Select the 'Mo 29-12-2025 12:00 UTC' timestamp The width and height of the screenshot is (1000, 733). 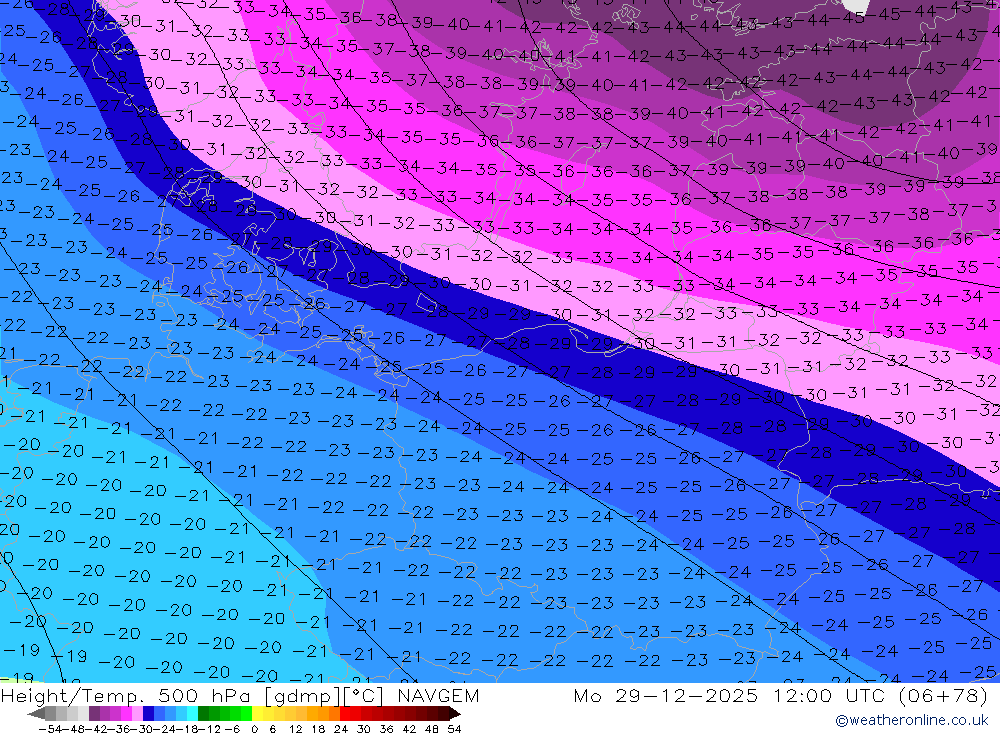tap(729, 695)
